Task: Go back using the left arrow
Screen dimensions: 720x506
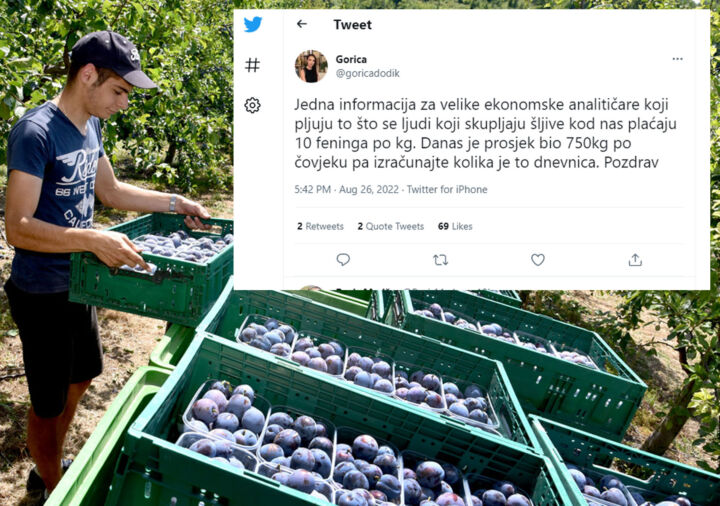Action: coord(302,24)
